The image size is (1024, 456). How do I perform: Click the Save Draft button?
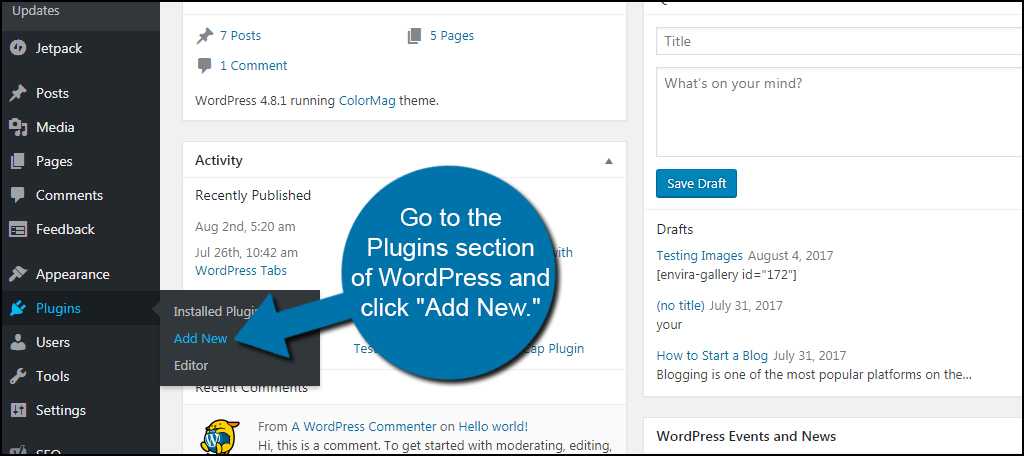coord(696,184)
